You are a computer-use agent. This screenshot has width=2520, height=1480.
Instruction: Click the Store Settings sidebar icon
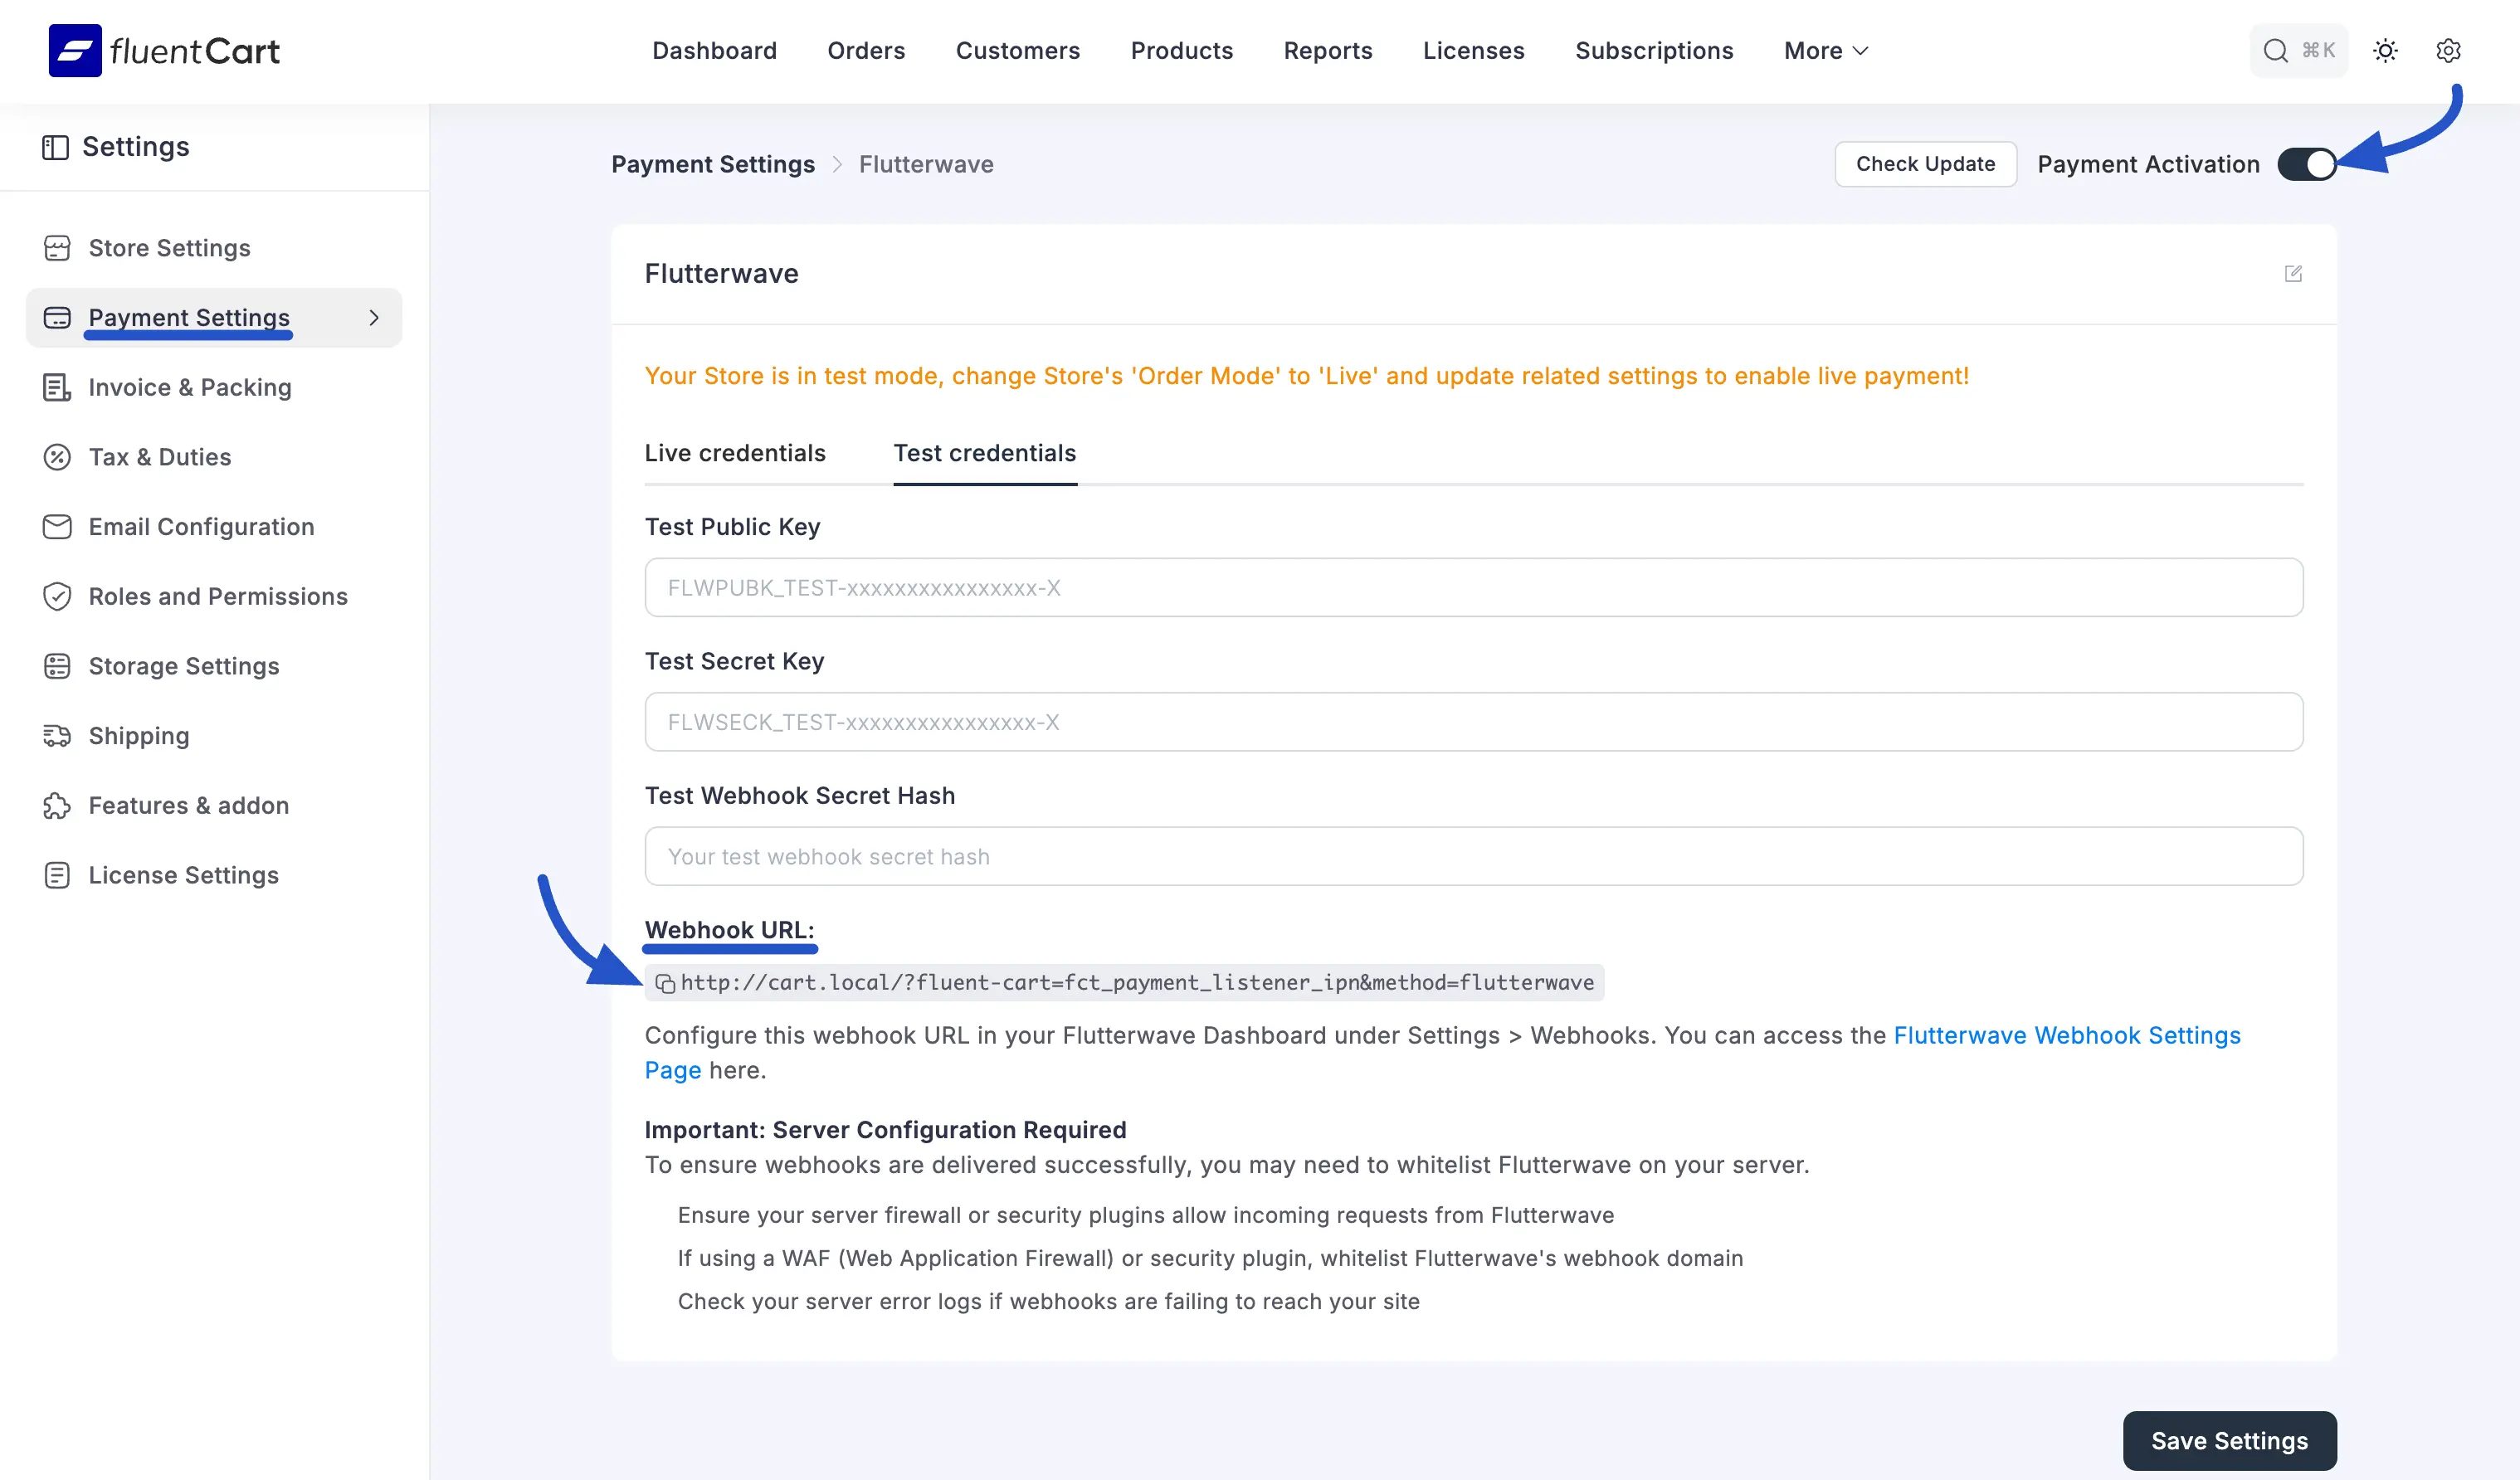[57, 248]
